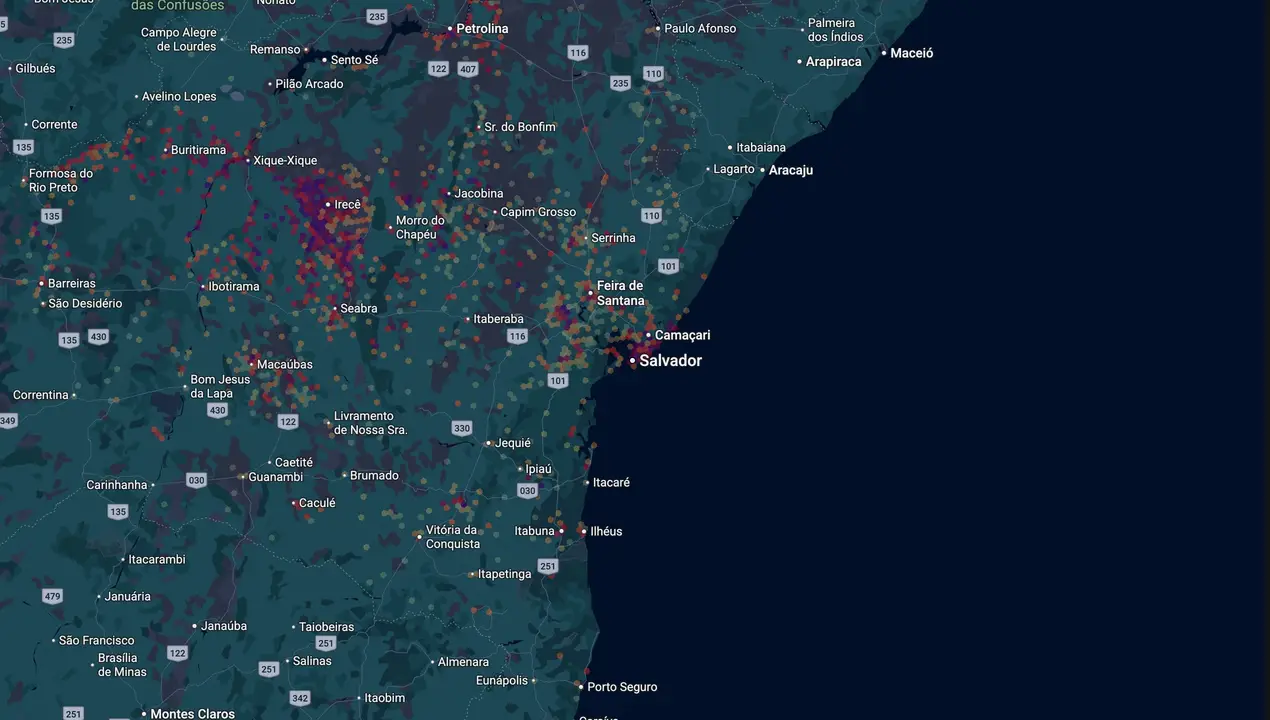Click the Morro do Chapéu label
Screen dimensions: 1270x720
point(420,228)
